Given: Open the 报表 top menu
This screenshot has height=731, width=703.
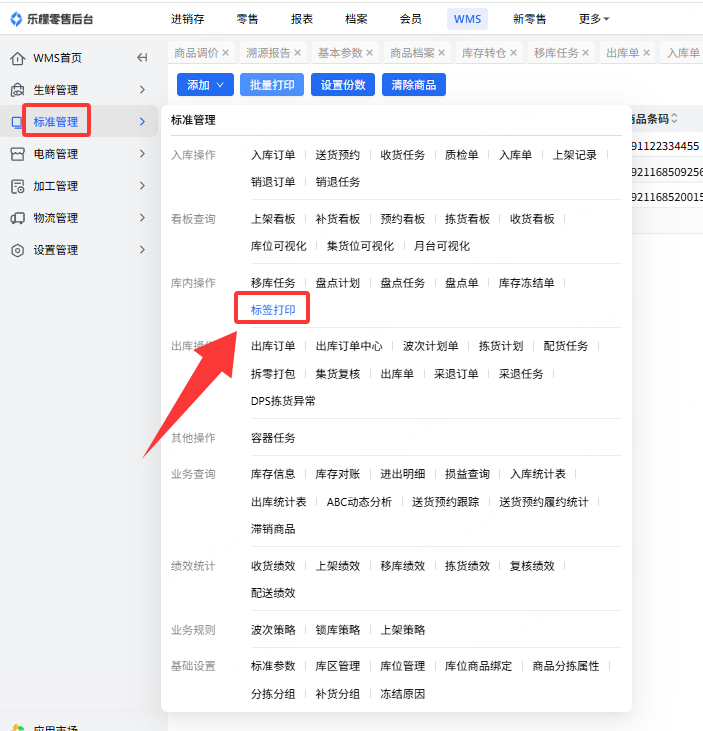Looking at the screenshot, I should 302,19.
